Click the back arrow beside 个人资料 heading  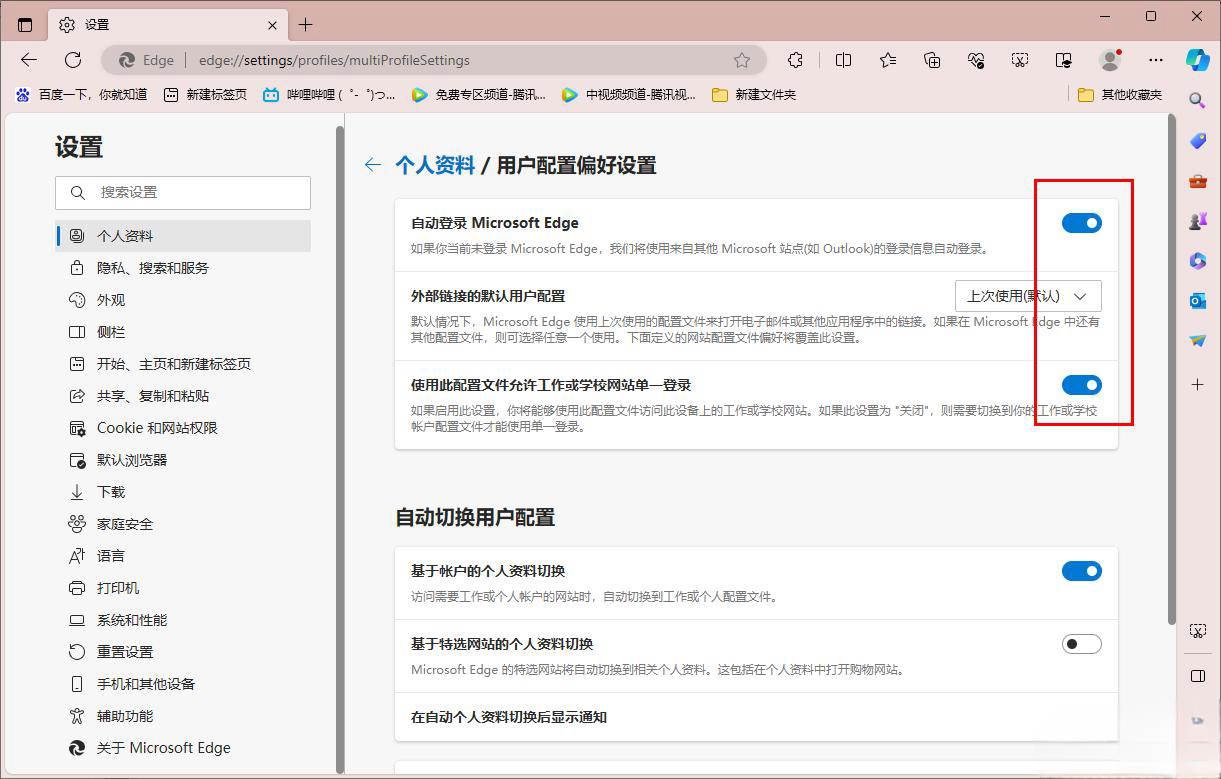[373, 165]
